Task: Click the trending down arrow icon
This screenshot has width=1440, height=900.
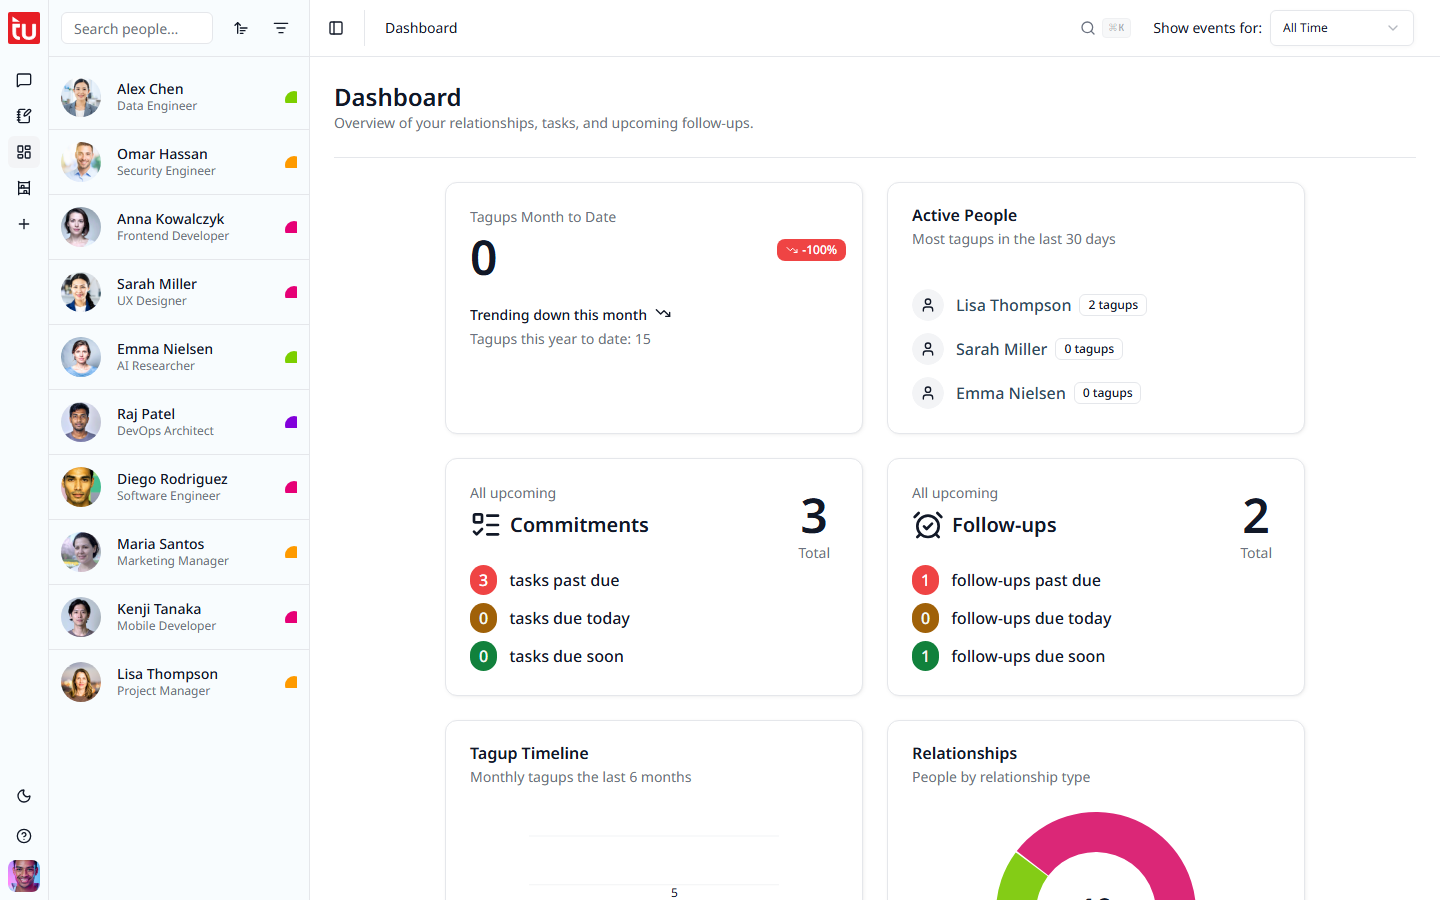Action: (x=663, y=314)
